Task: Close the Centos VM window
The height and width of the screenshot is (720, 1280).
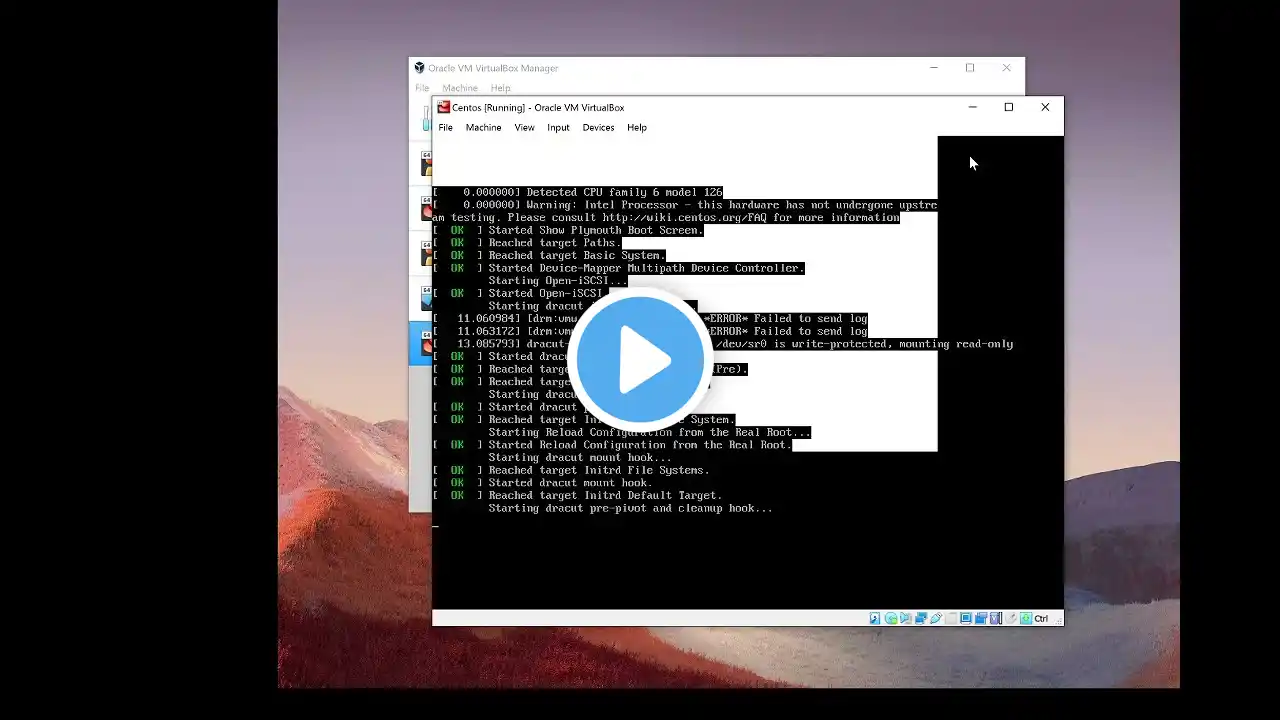Action: click(1045, 107)
